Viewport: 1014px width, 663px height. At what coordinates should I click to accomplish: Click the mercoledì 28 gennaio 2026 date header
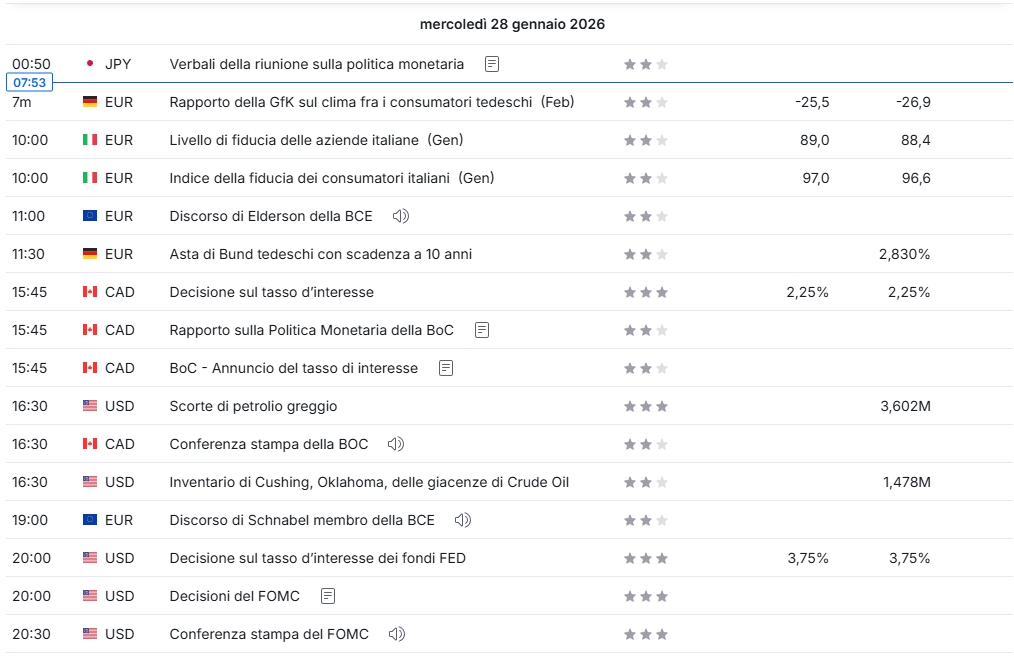[512, 24]
